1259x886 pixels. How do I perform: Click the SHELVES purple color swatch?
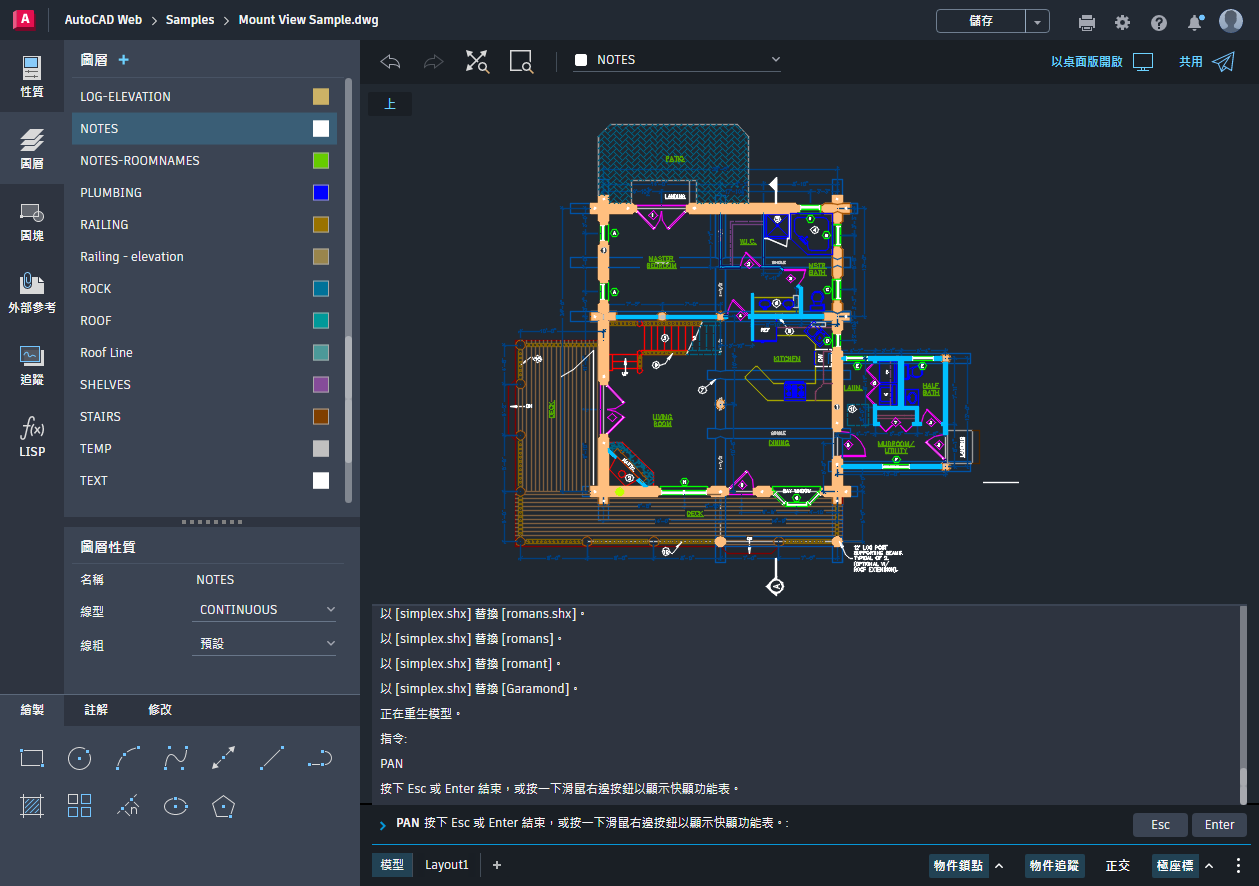click(x=321, y=384)
